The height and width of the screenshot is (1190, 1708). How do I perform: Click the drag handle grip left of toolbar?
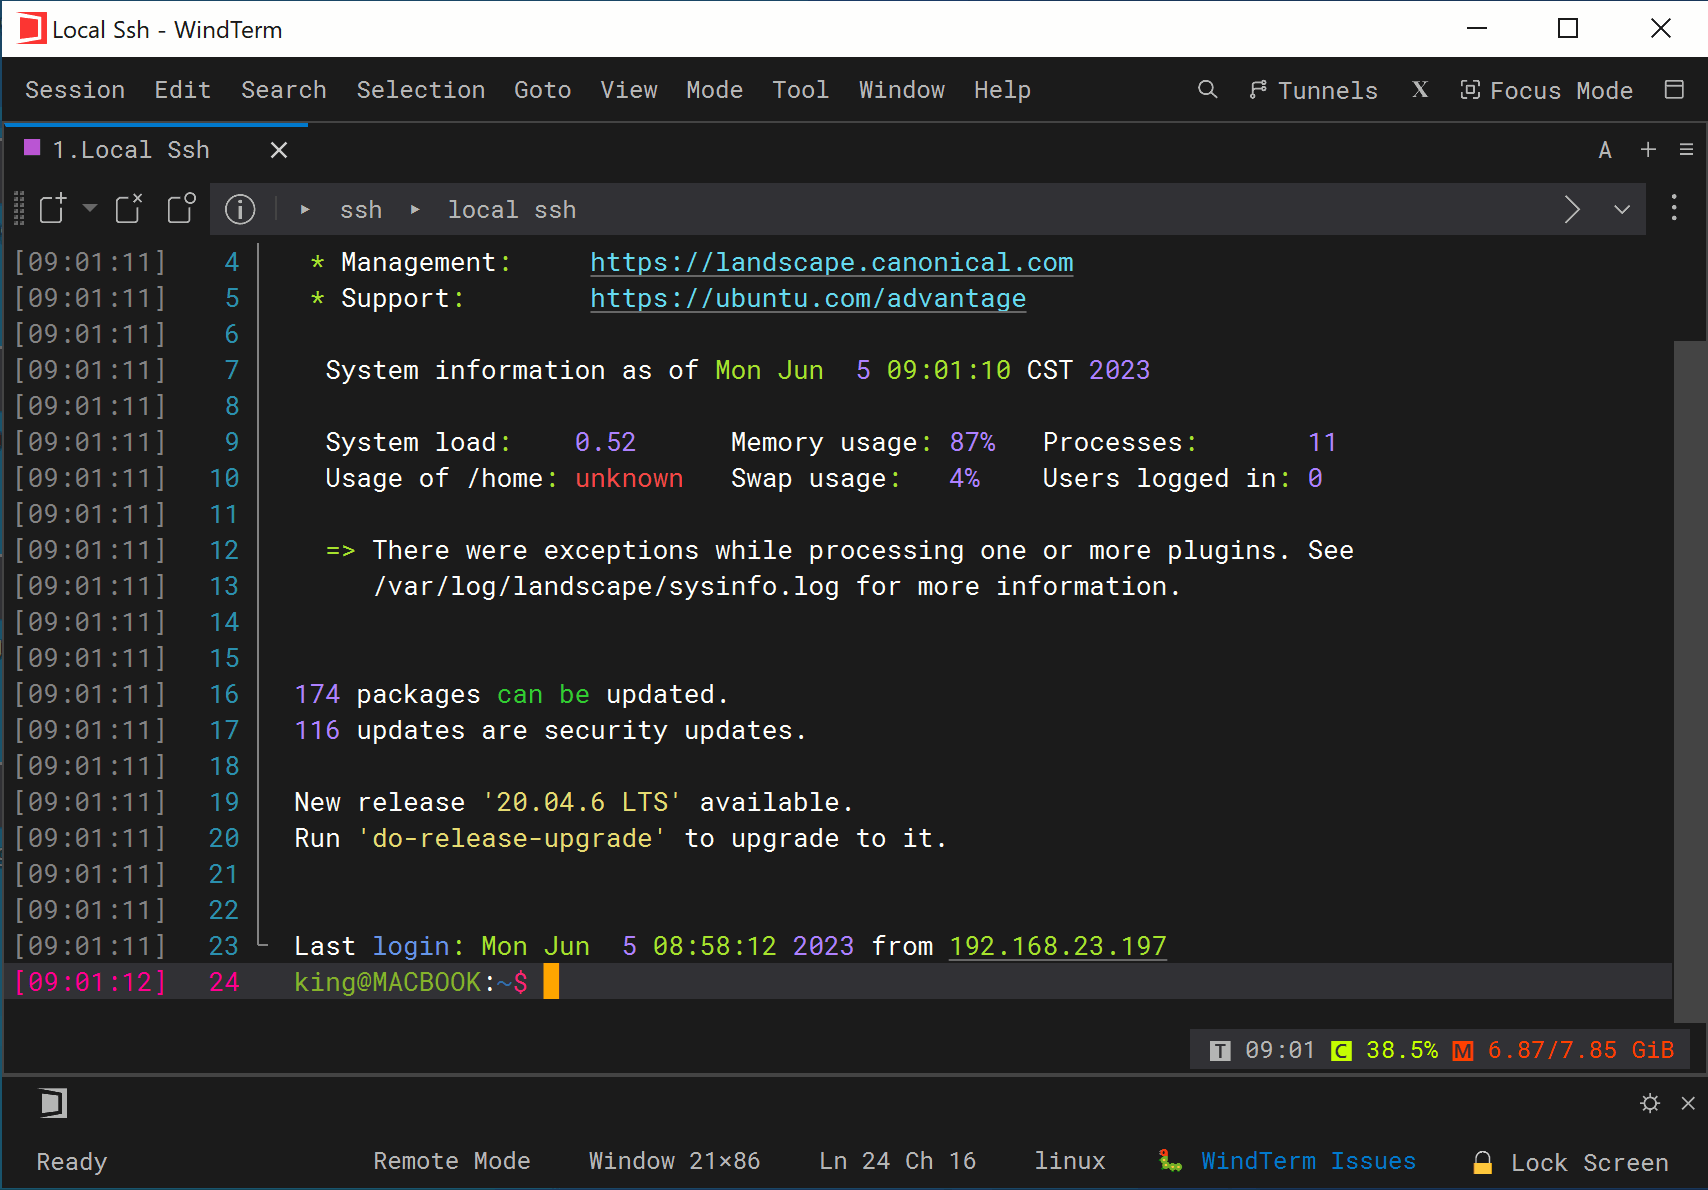(19, 208)
